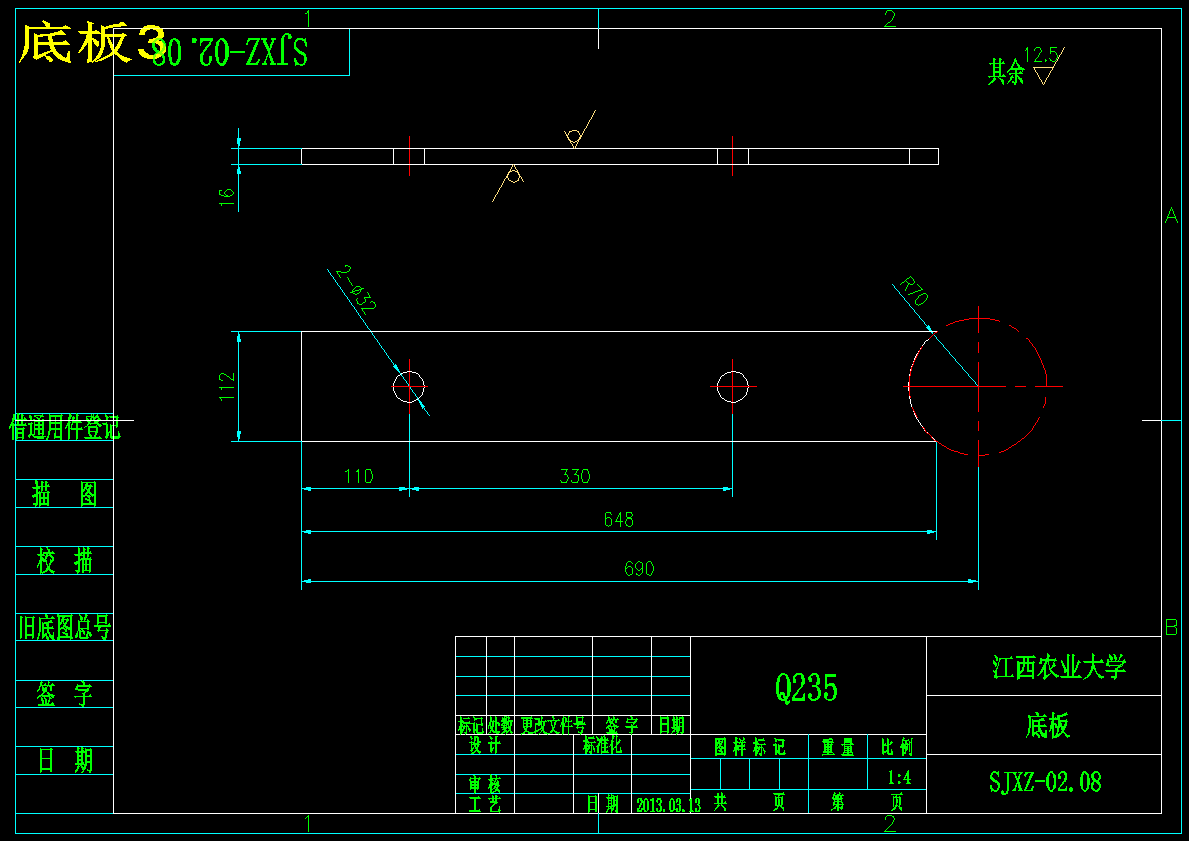Select the 设计 row label
1189x841 pixels.
[485, 745]
